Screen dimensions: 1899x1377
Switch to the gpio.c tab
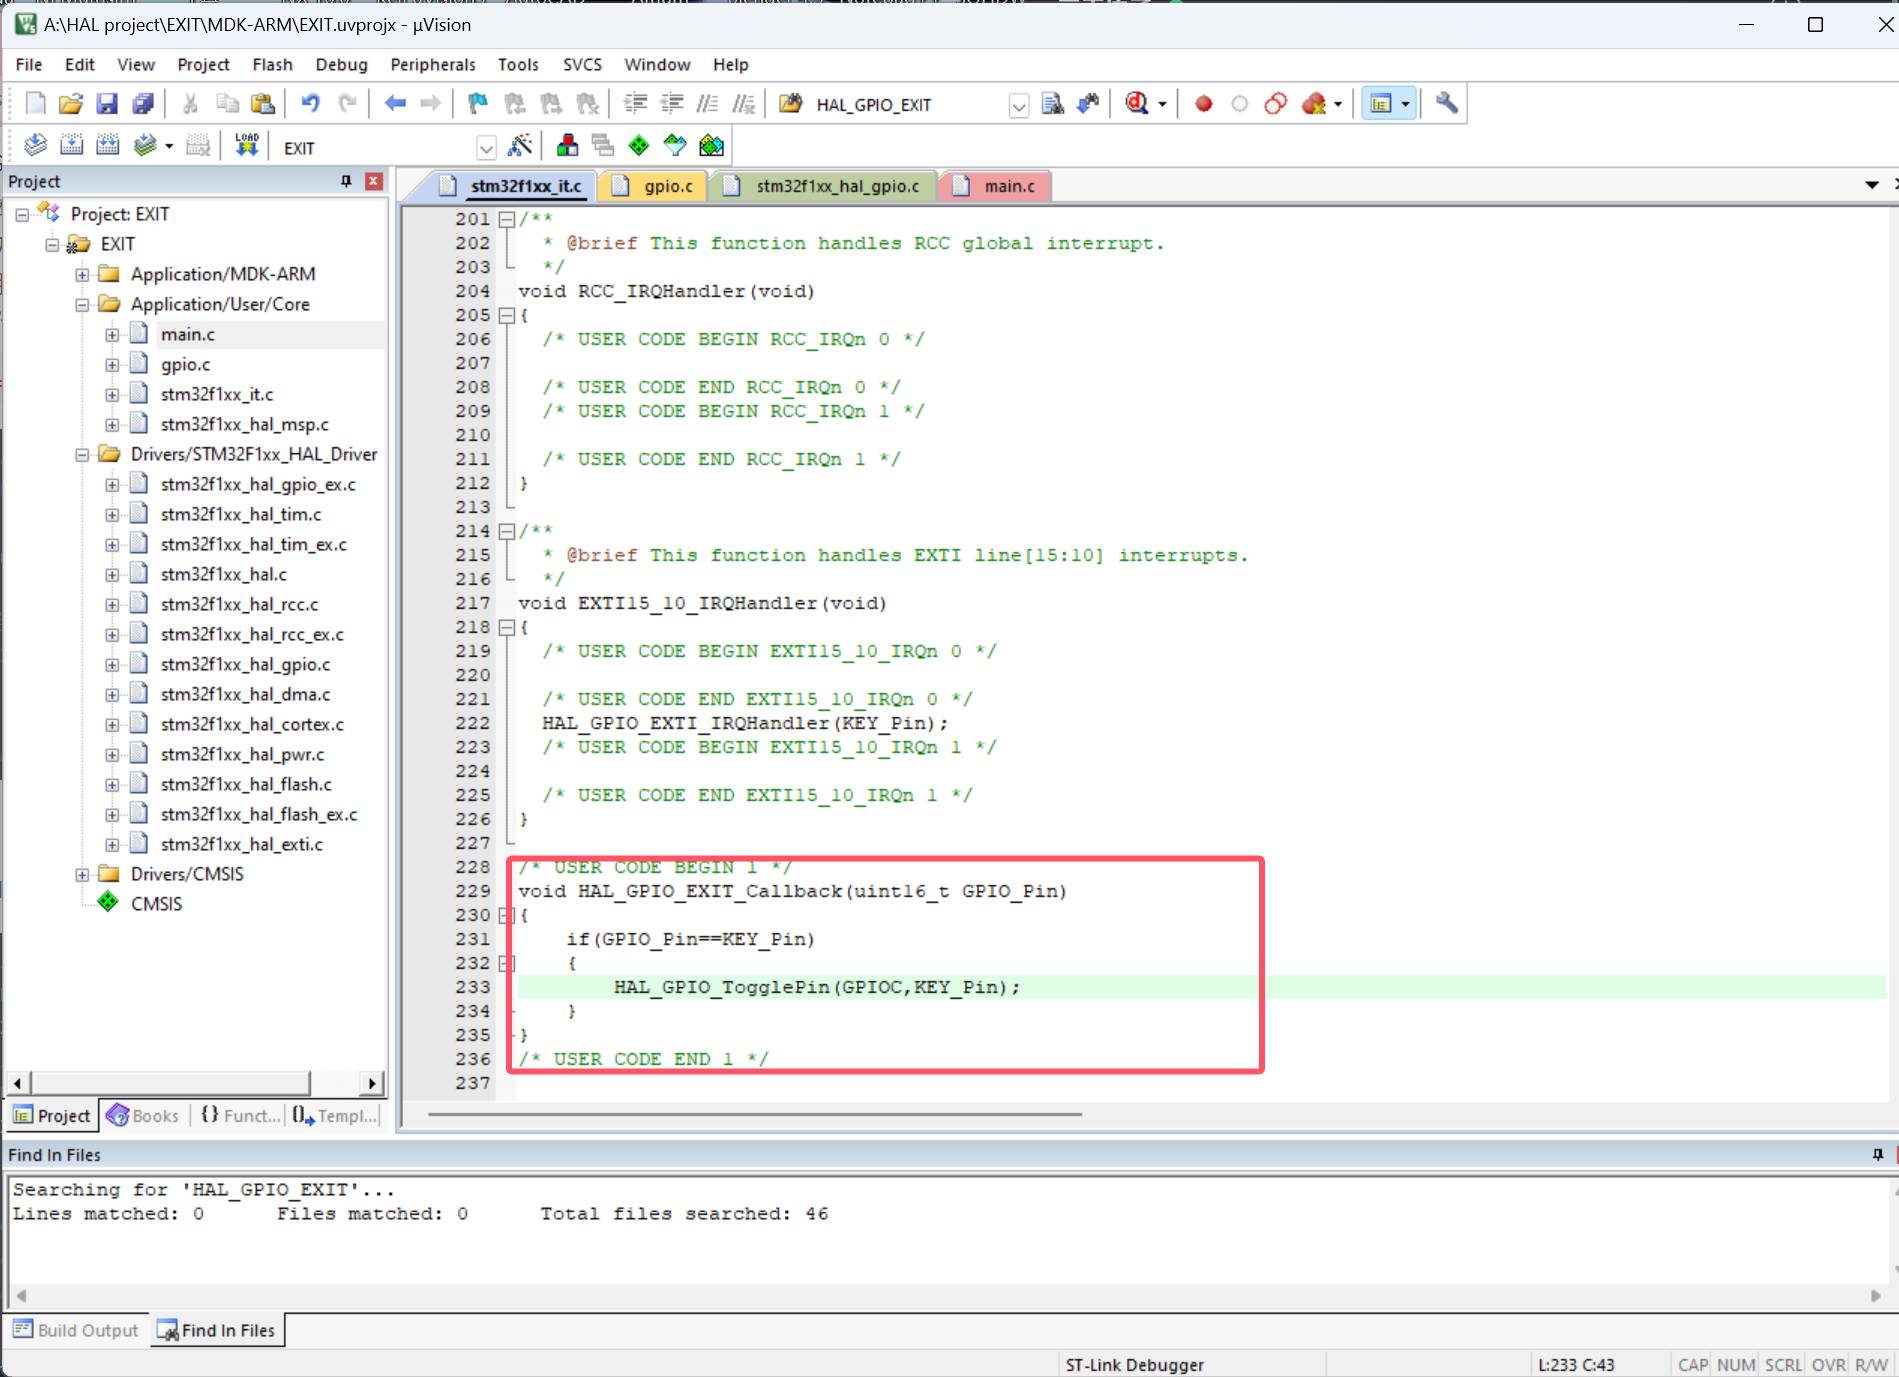pos(667,185)
